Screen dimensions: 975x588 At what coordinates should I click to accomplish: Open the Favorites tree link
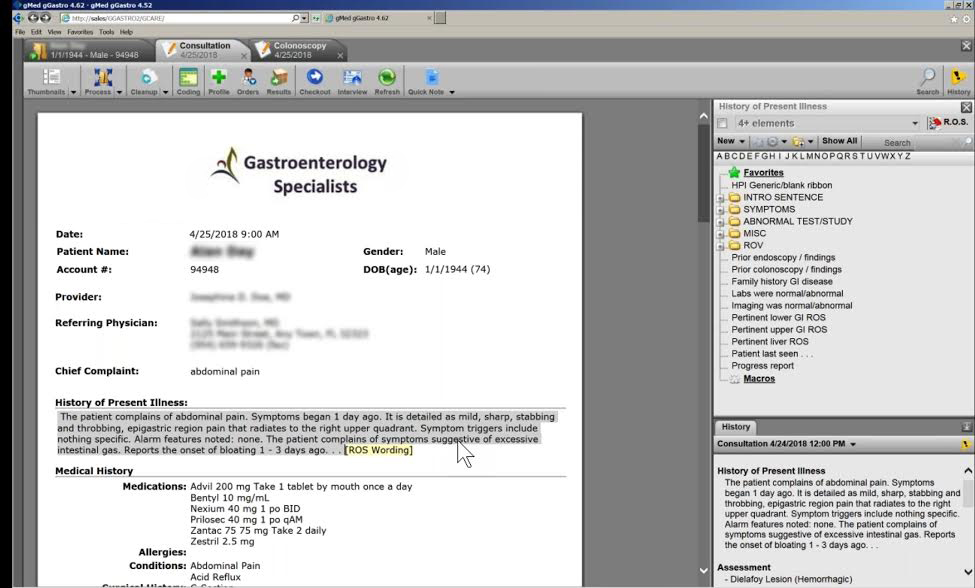point(763,173)
